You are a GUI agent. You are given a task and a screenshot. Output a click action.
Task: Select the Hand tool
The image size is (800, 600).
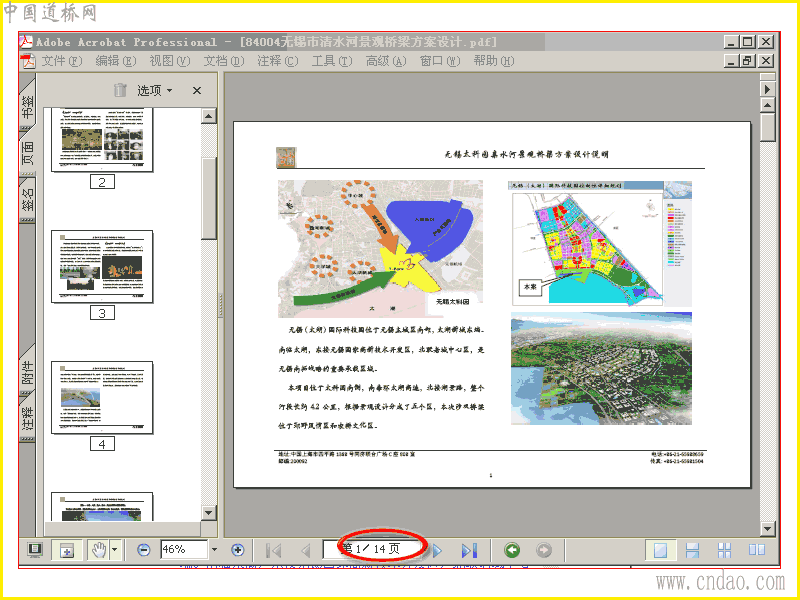click(x=98, y=550)
